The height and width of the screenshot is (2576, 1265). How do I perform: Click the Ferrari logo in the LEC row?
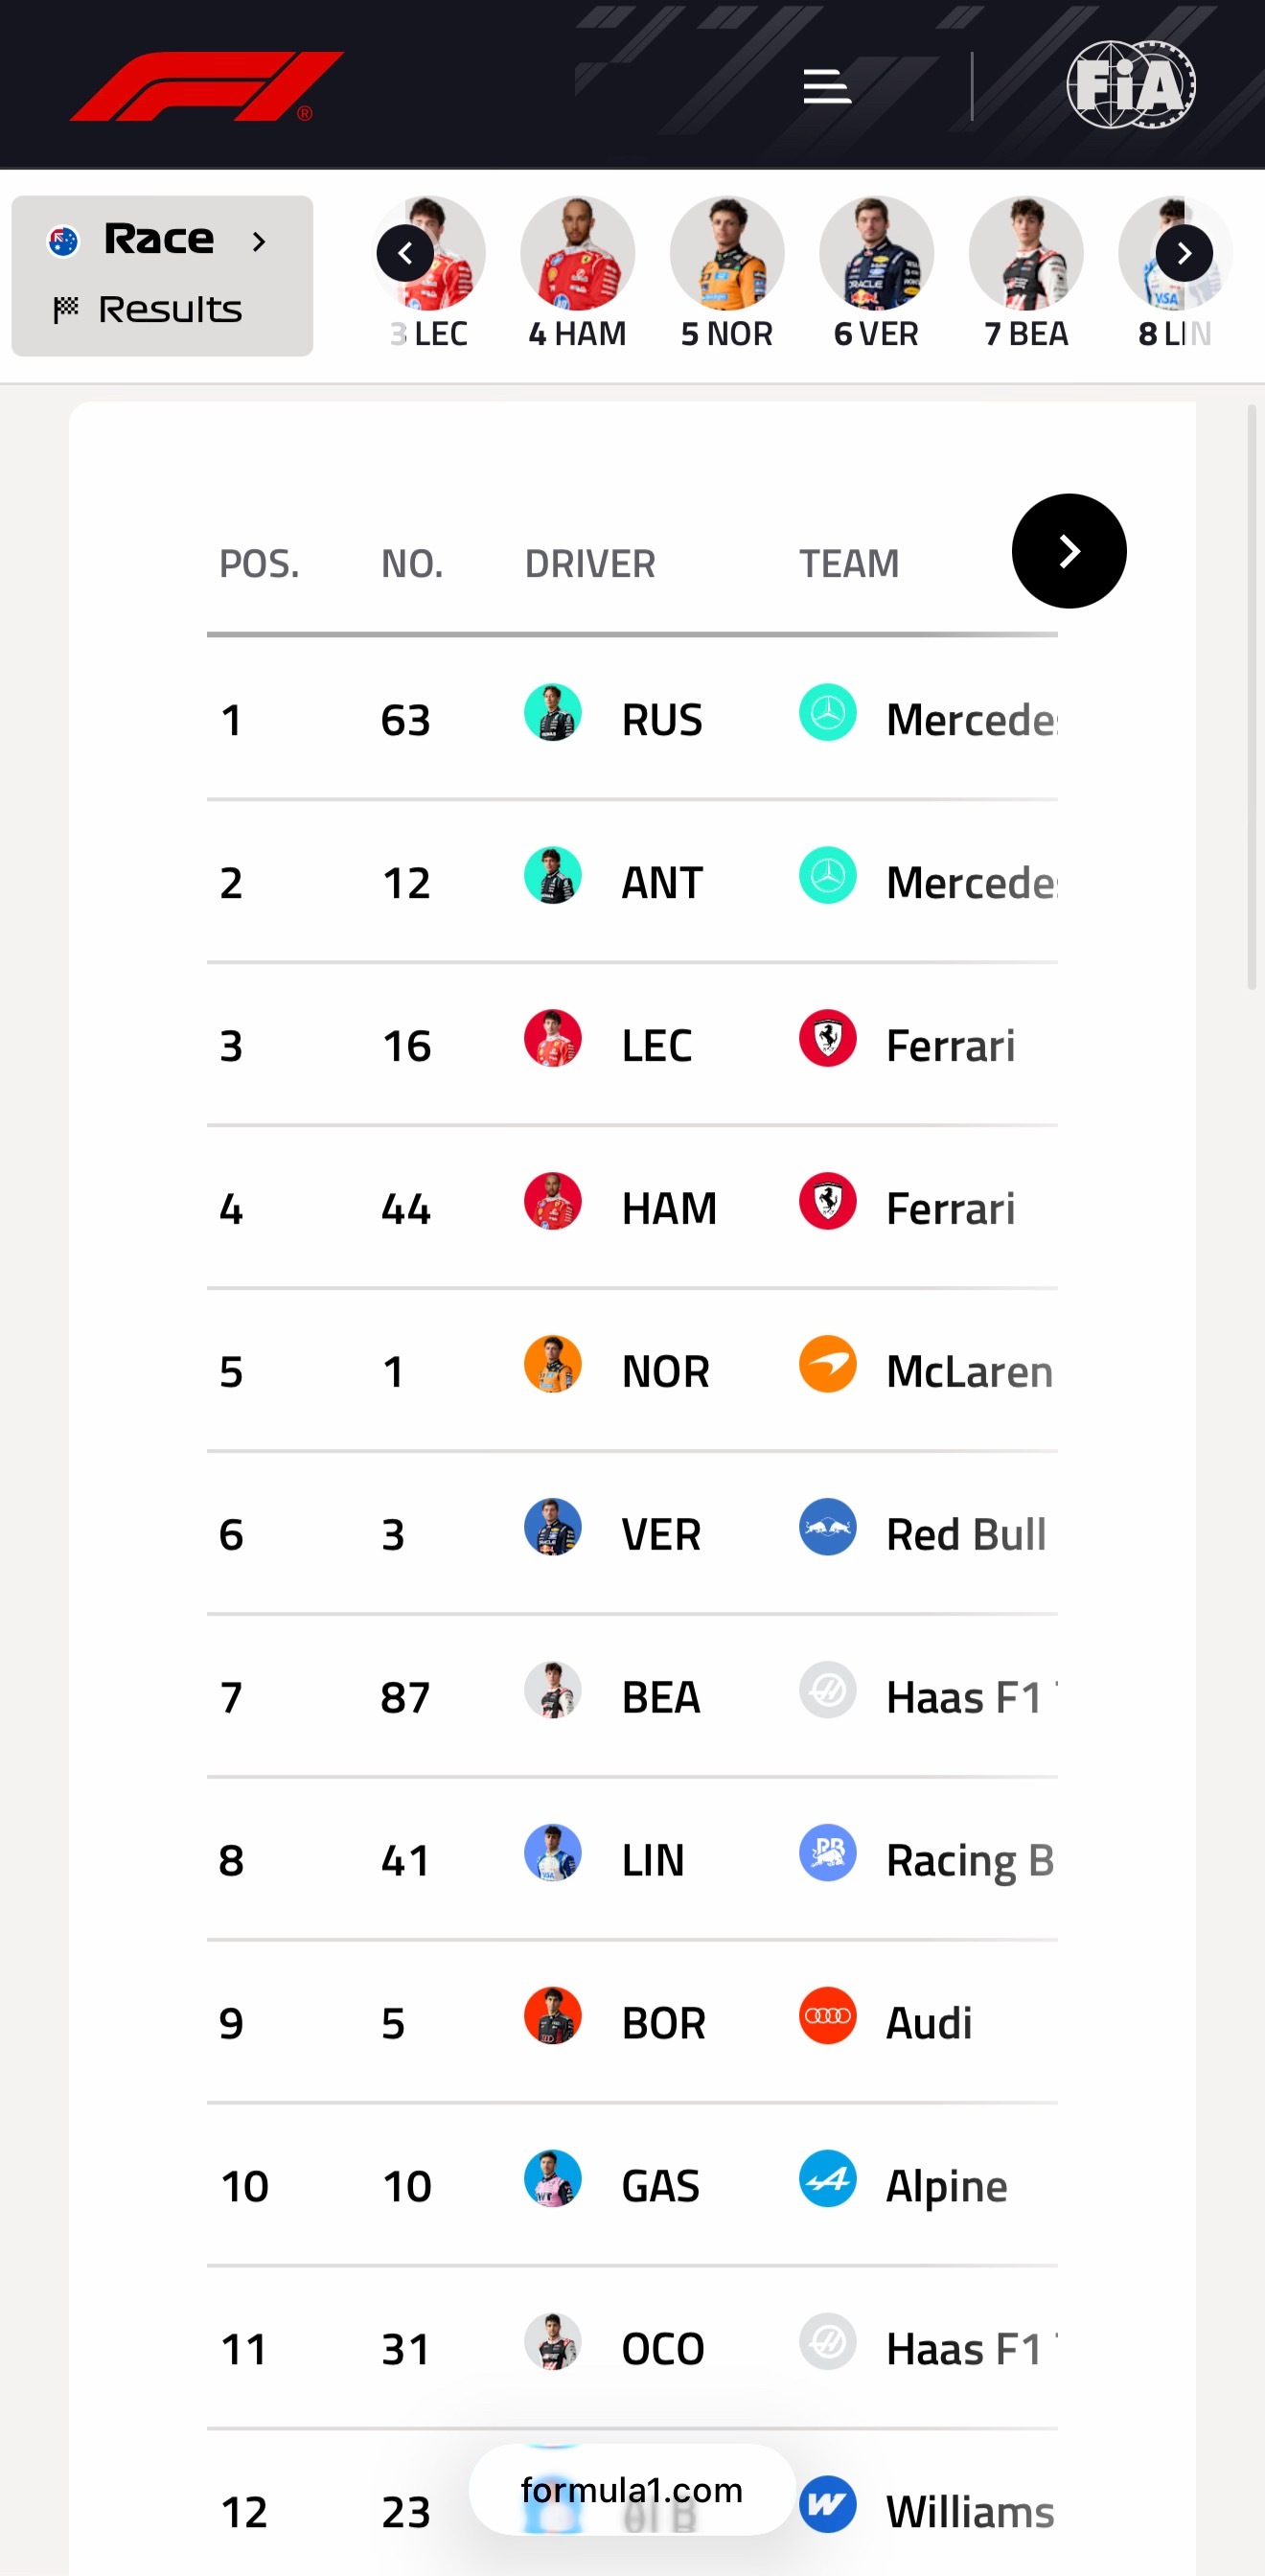click(x=827, y=1038)
